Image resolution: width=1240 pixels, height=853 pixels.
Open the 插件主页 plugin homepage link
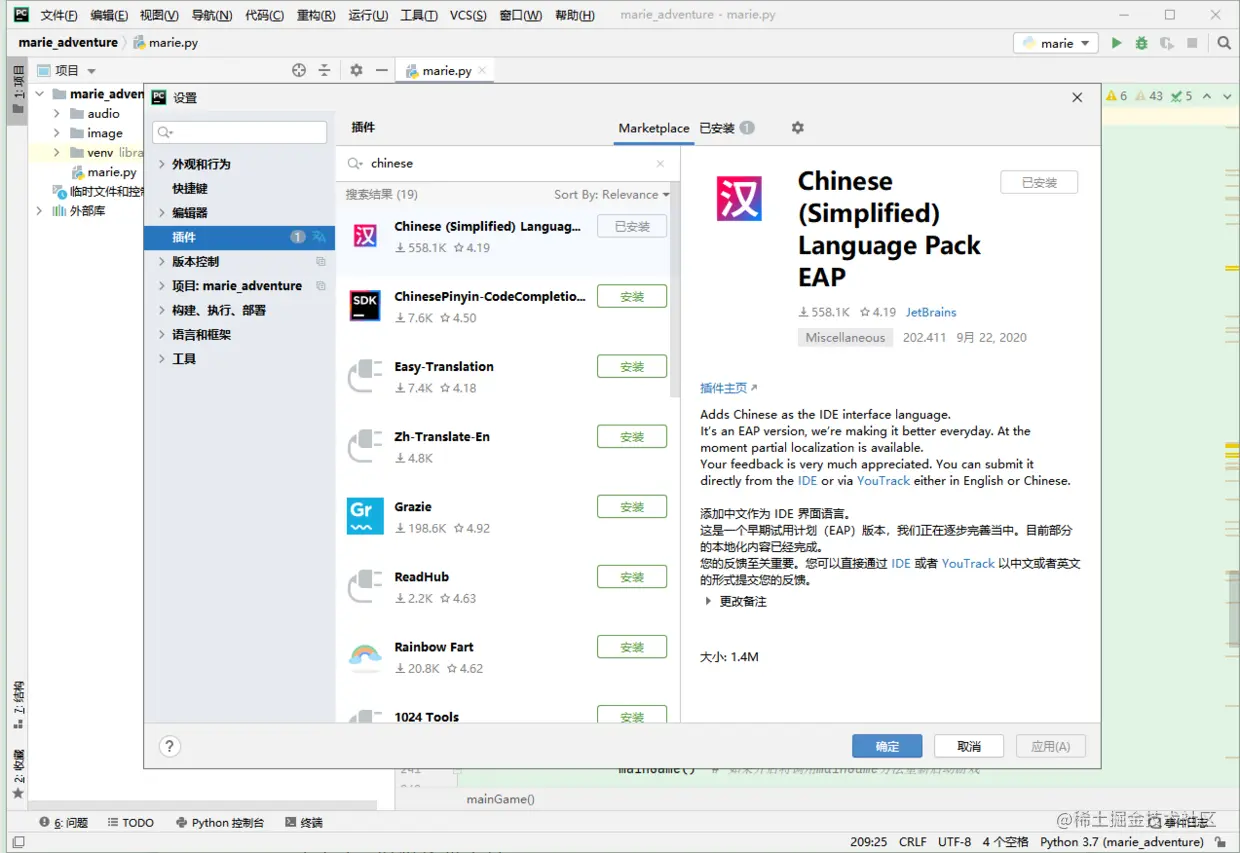[729, 388]
